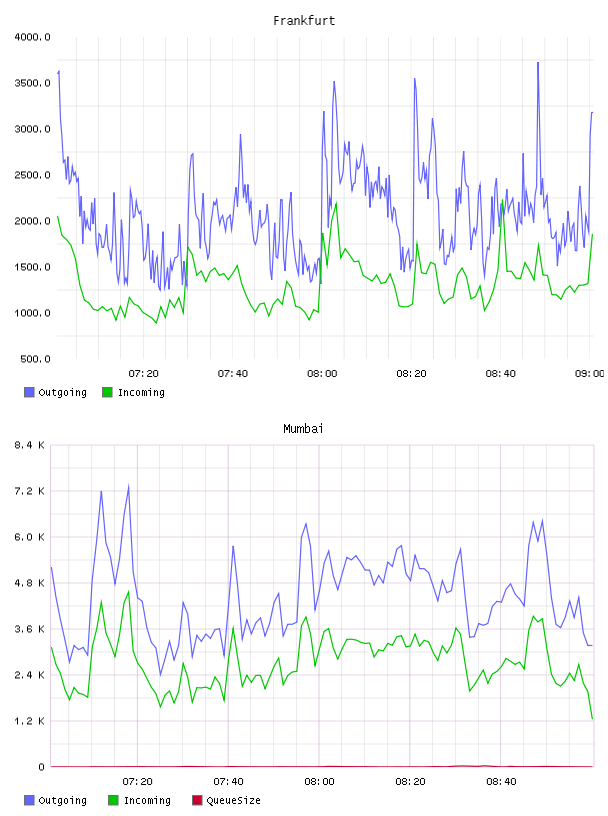Click Frankfurt legend label Incoming

141,392
